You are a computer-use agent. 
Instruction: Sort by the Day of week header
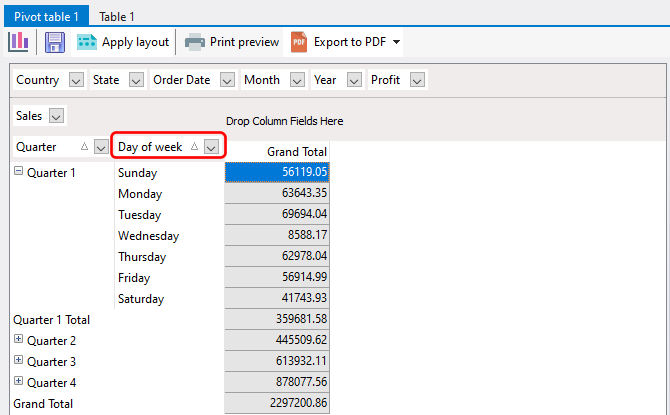pyautogui.click(x=150, y=147)
